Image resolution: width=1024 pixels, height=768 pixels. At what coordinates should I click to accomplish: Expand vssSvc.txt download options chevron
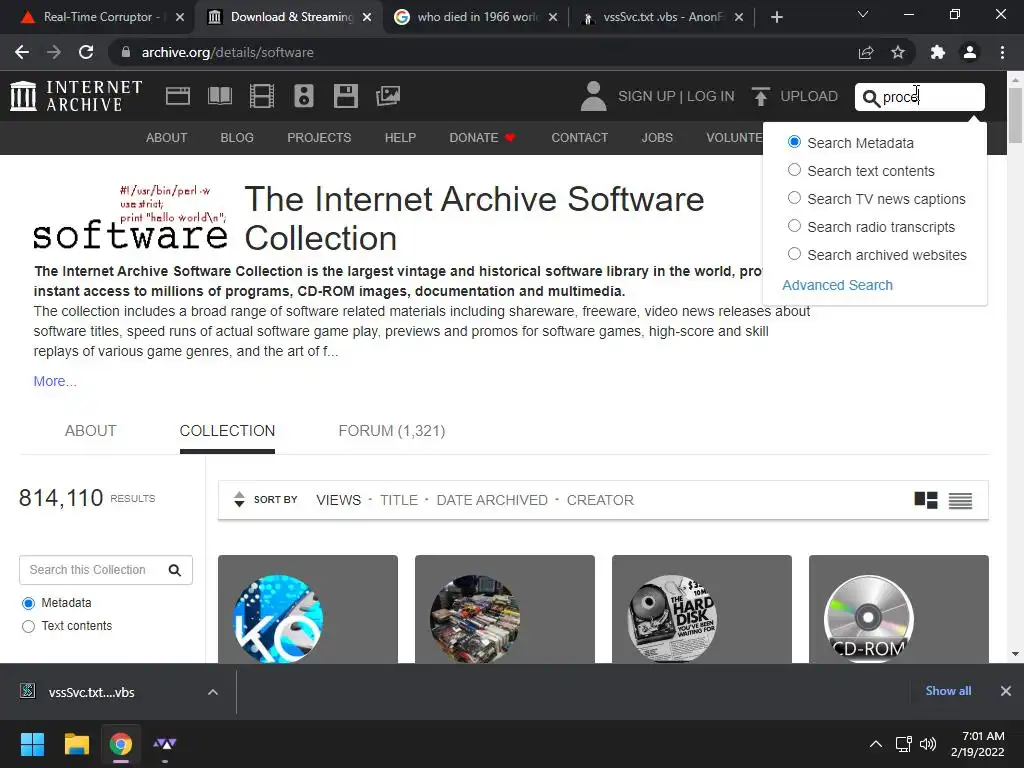point(213,692)
